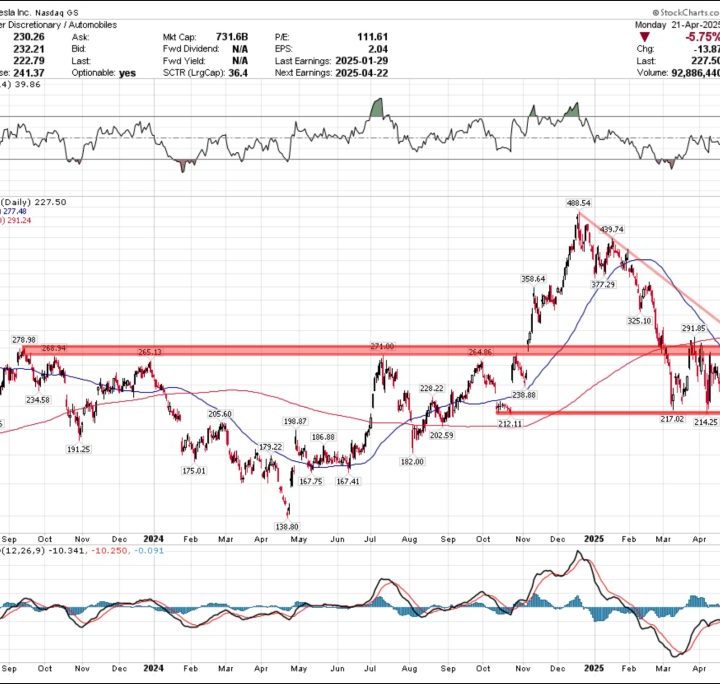Click the RSI 39.86 value label
The width and height of the screenshot is (720, 684).
coord(27,84)
